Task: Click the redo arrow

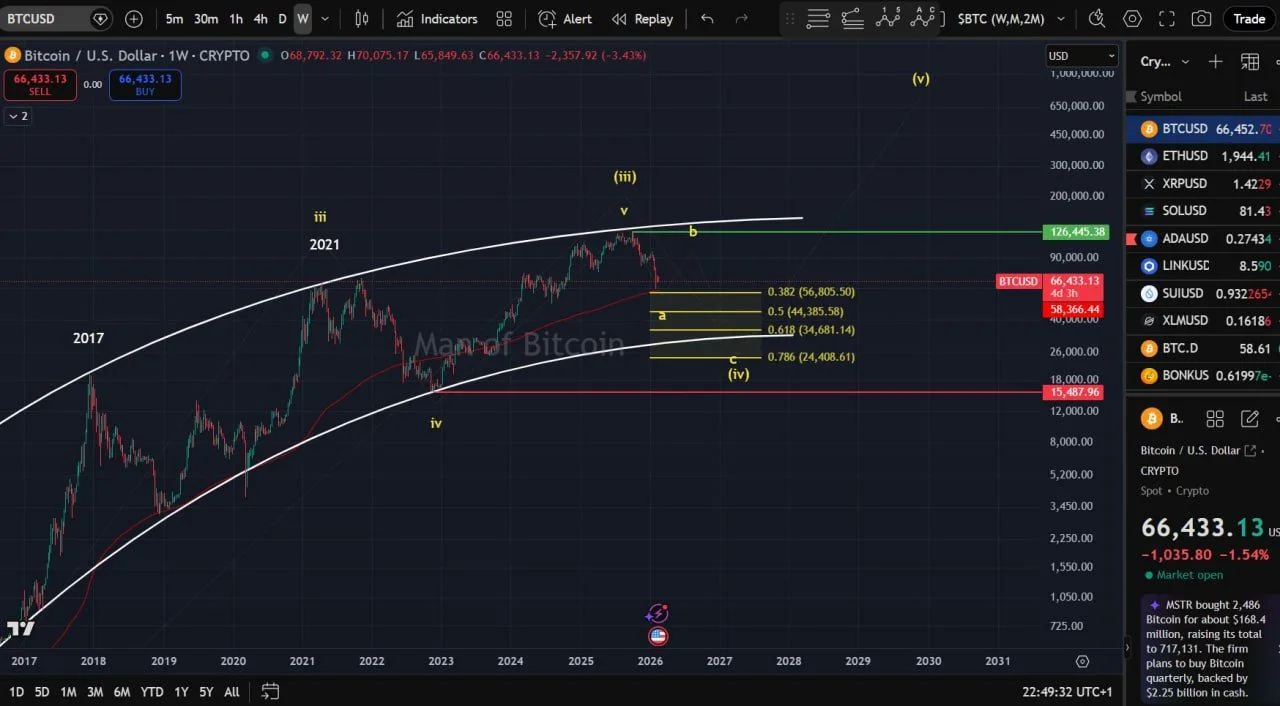Action: tap(741, 19)
